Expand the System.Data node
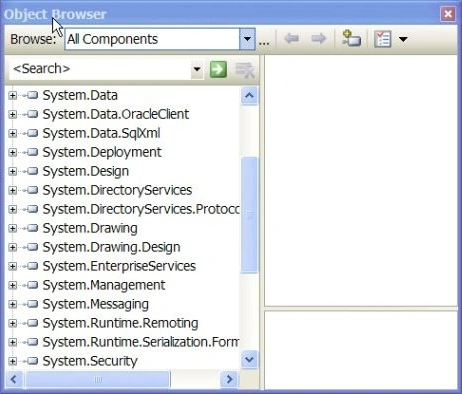 point(12,96)
